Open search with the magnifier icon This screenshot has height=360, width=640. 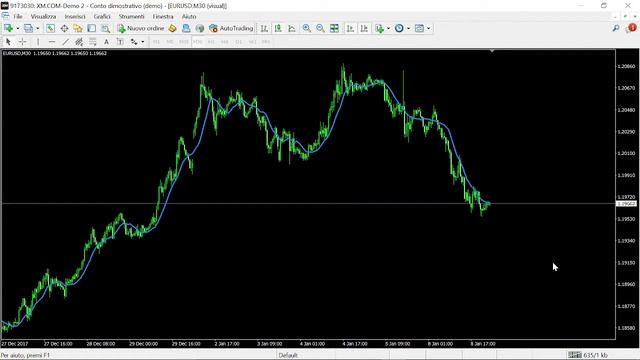[x=616, y=28]
